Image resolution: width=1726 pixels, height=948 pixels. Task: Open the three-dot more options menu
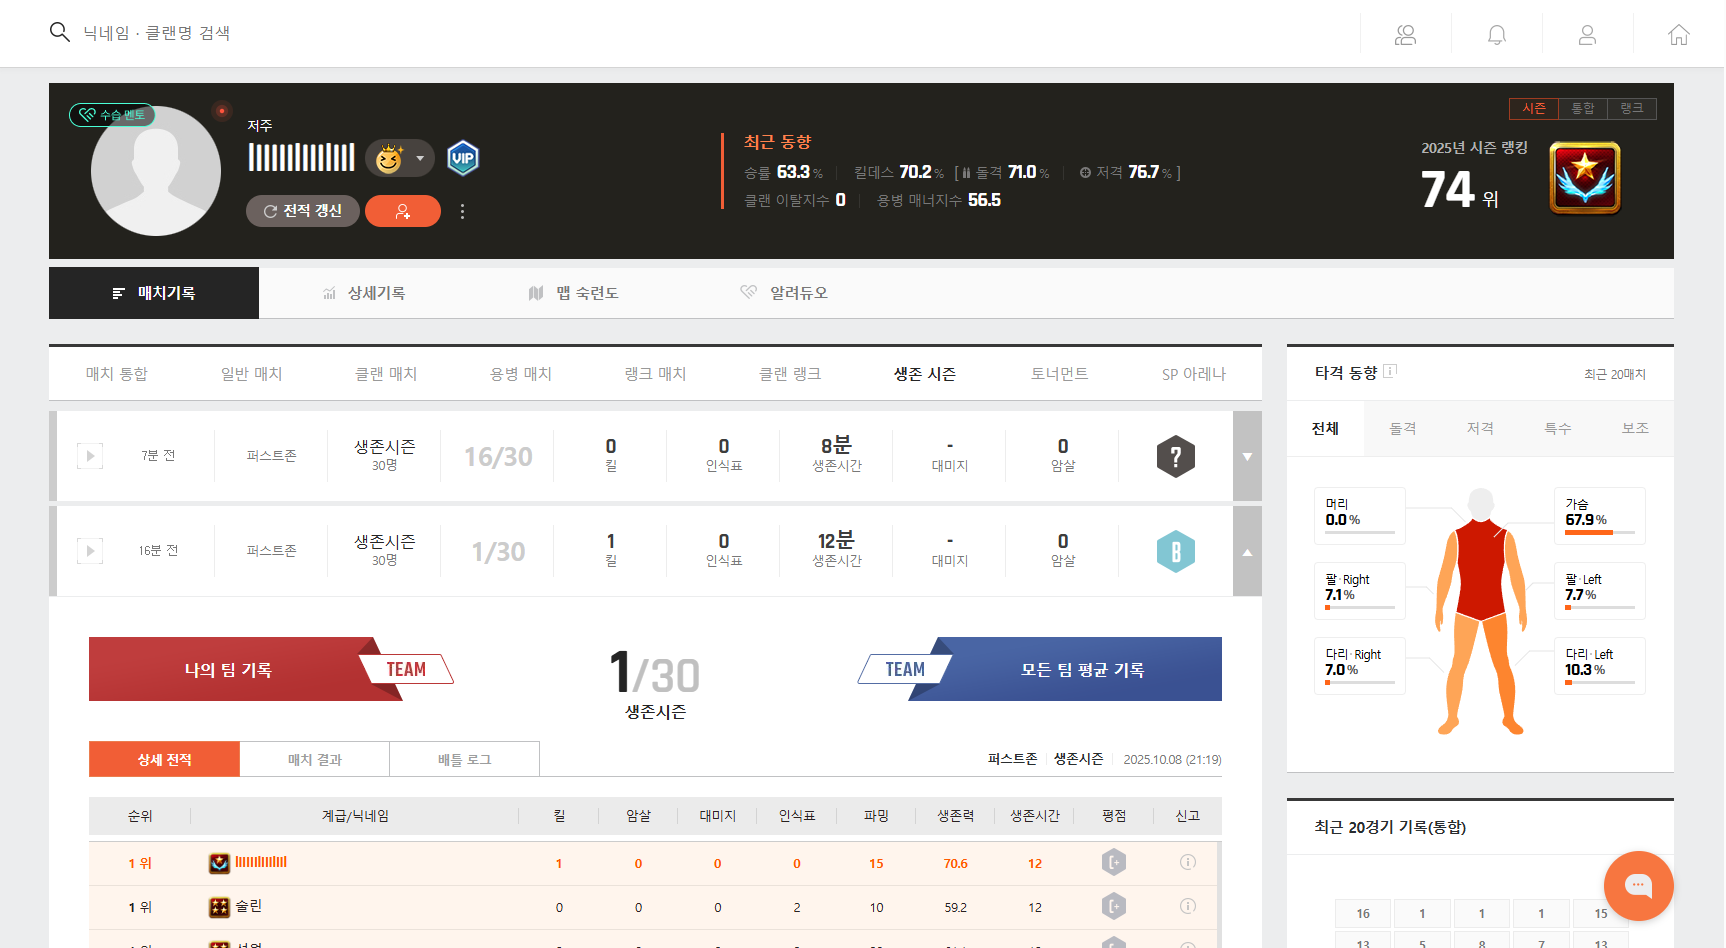click(x=462, y=211)
